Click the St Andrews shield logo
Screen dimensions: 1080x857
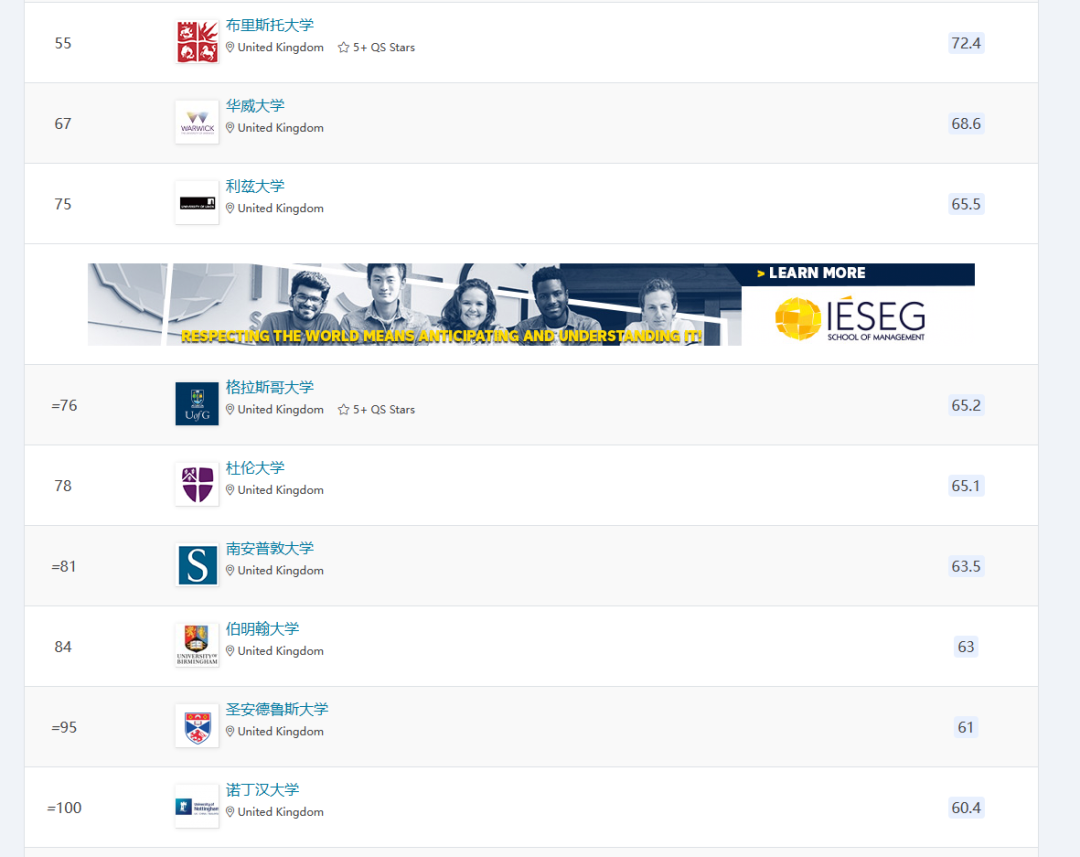[197, 726]
